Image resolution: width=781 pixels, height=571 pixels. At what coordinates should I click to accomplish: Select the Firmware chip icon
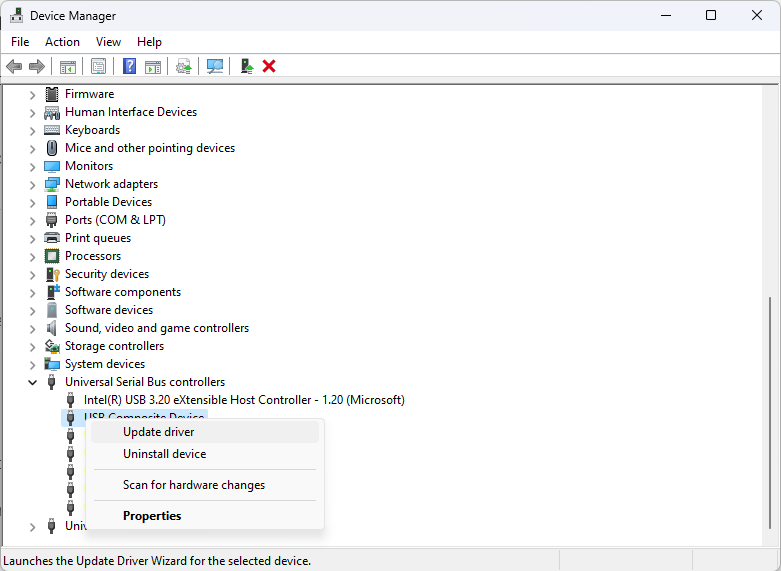coord(52,94)
